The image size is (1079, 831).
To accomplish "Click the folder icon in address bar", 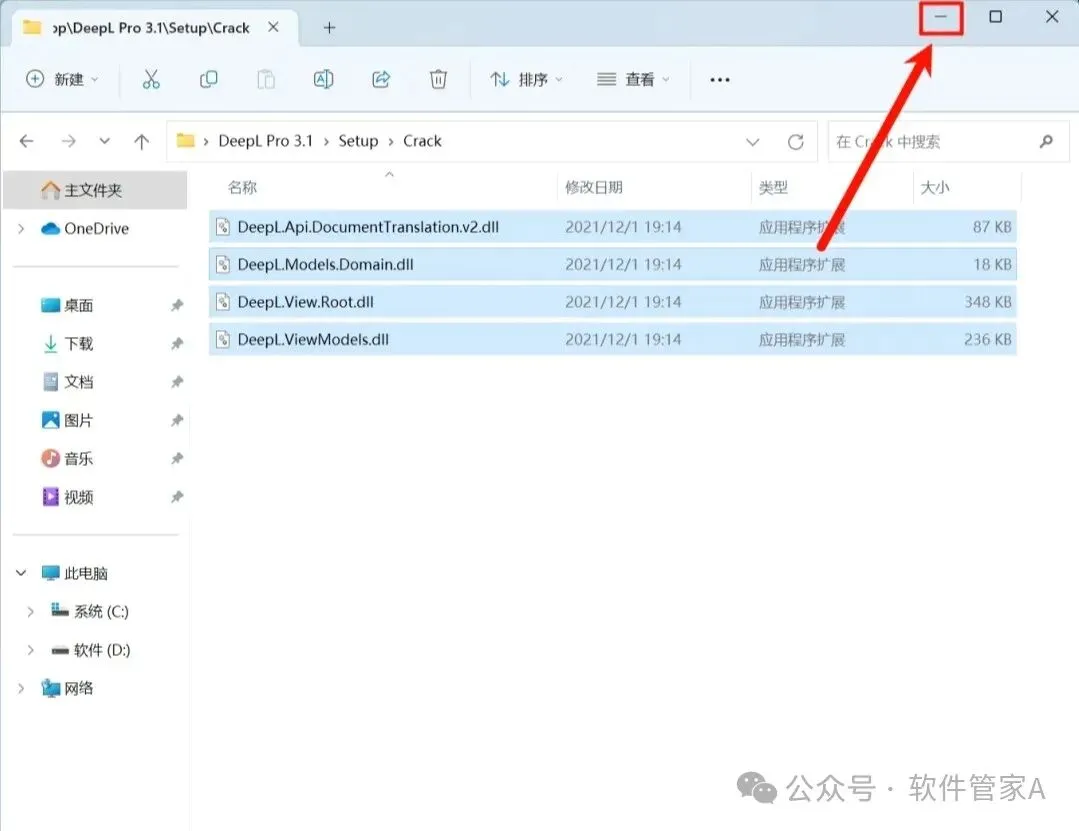I will point(185,141).
